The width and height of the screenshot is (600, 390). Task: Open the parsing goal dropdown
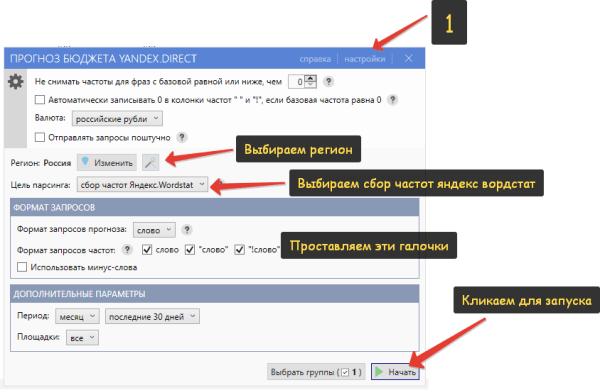(142, 184)
